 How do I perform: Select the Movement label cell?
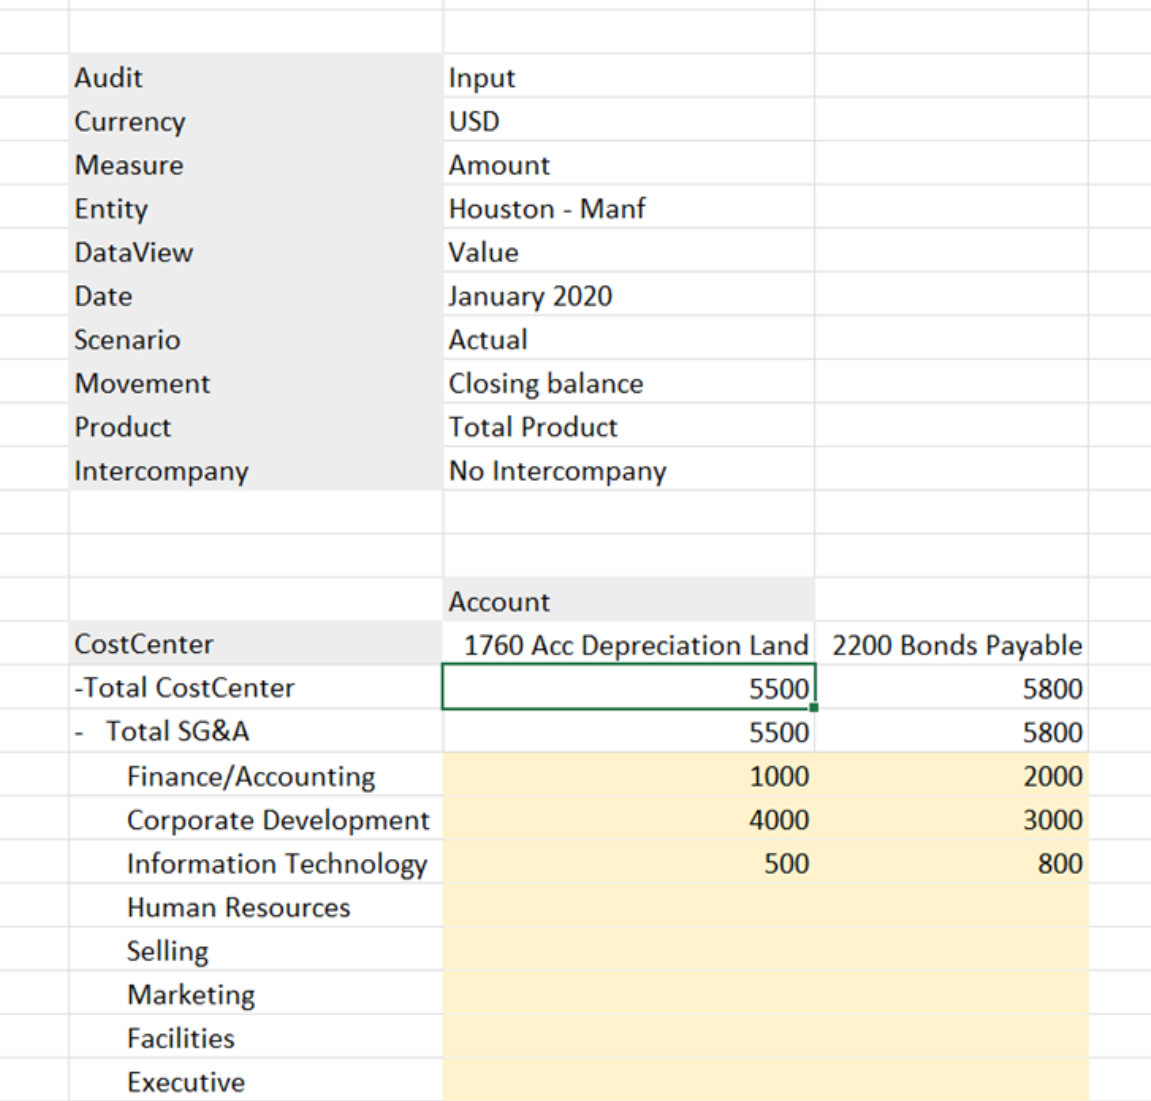[x=255, y=382]
